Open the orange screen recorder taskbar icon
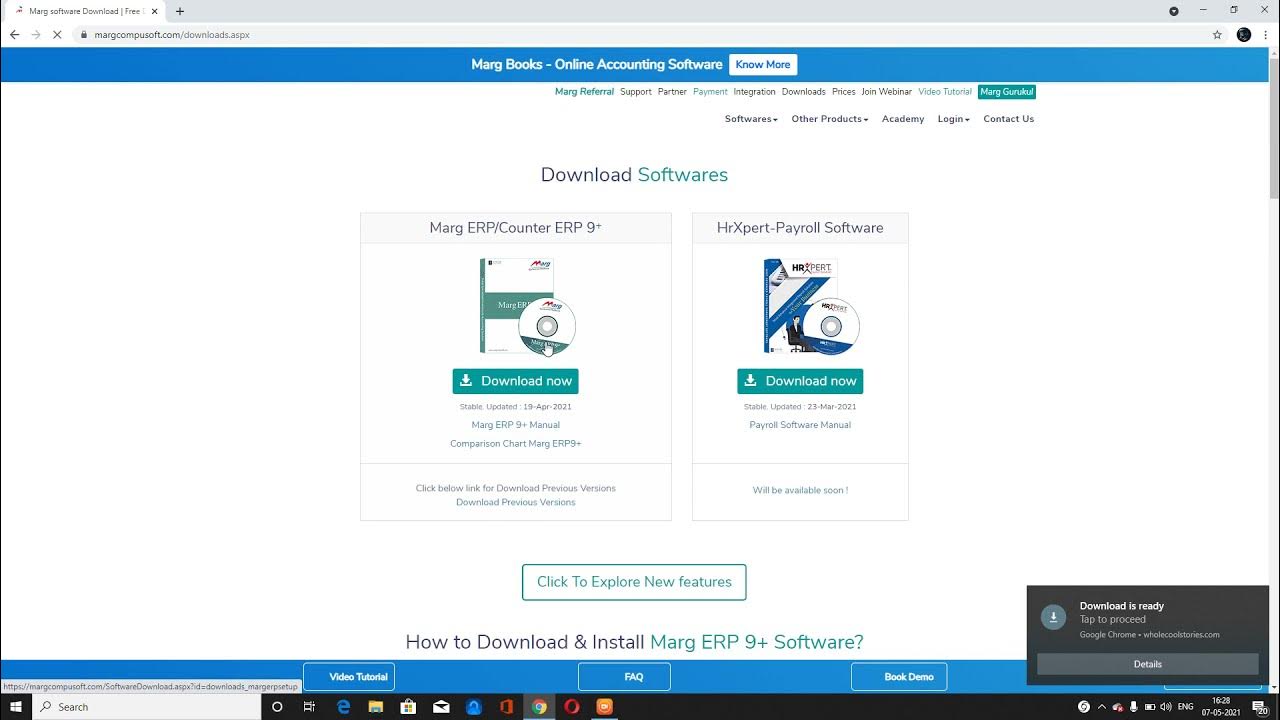 click(x=604, y=707)
